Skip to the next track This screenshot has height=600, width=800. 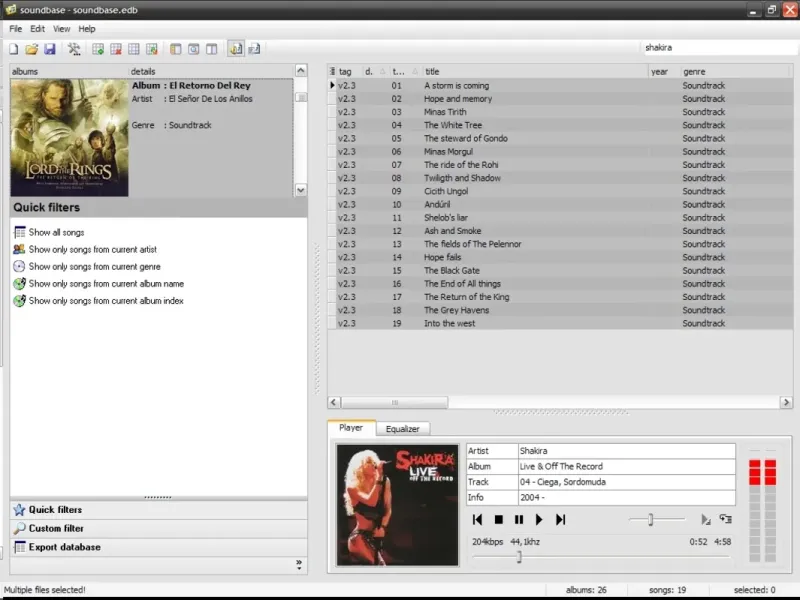tap(560, 519)
